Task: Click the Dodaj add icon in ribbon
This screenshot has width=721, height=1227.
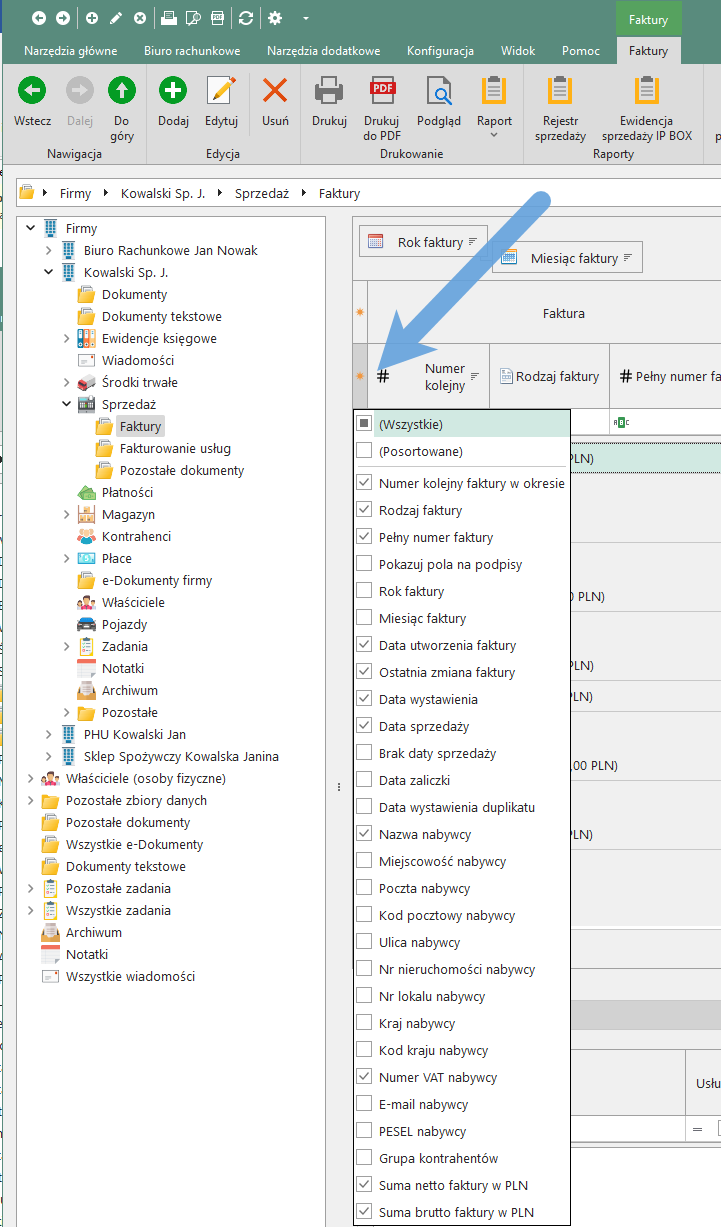Action: [173, 91]
